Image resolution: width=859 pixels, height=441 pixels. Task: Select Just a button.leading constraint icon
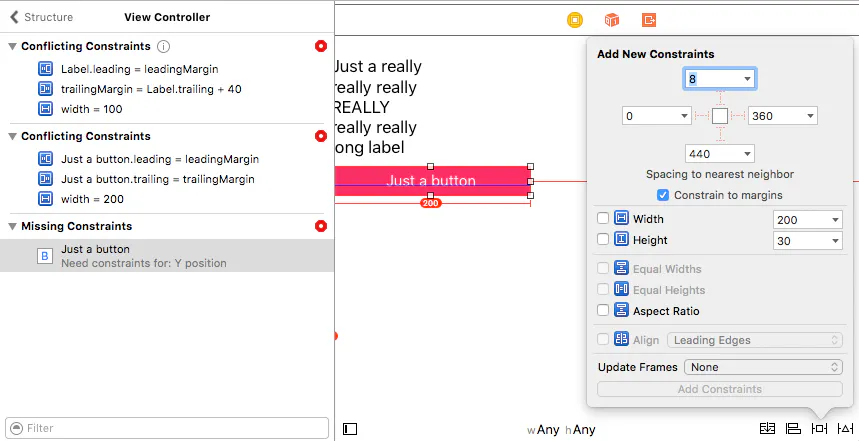click(45, 159)
